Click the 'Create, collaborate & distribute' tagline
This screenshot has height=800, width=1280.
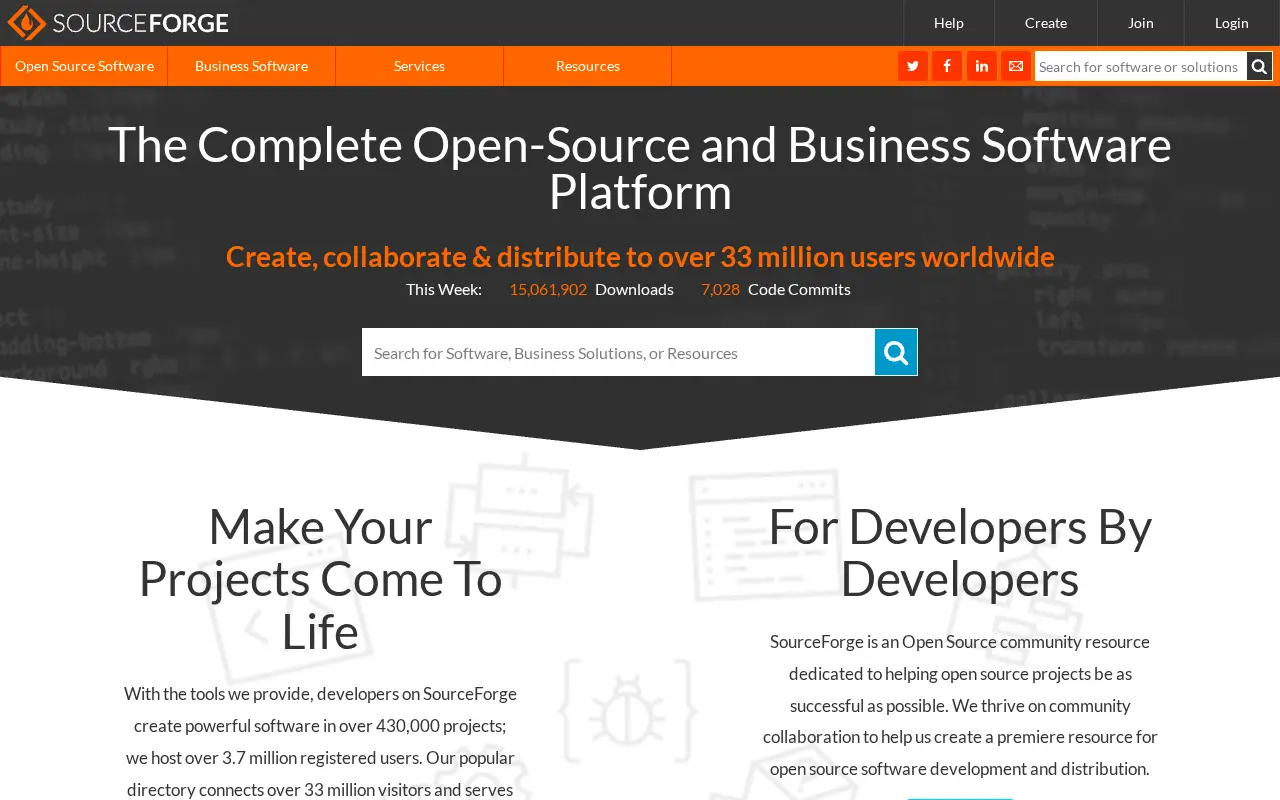click(640, 257)
